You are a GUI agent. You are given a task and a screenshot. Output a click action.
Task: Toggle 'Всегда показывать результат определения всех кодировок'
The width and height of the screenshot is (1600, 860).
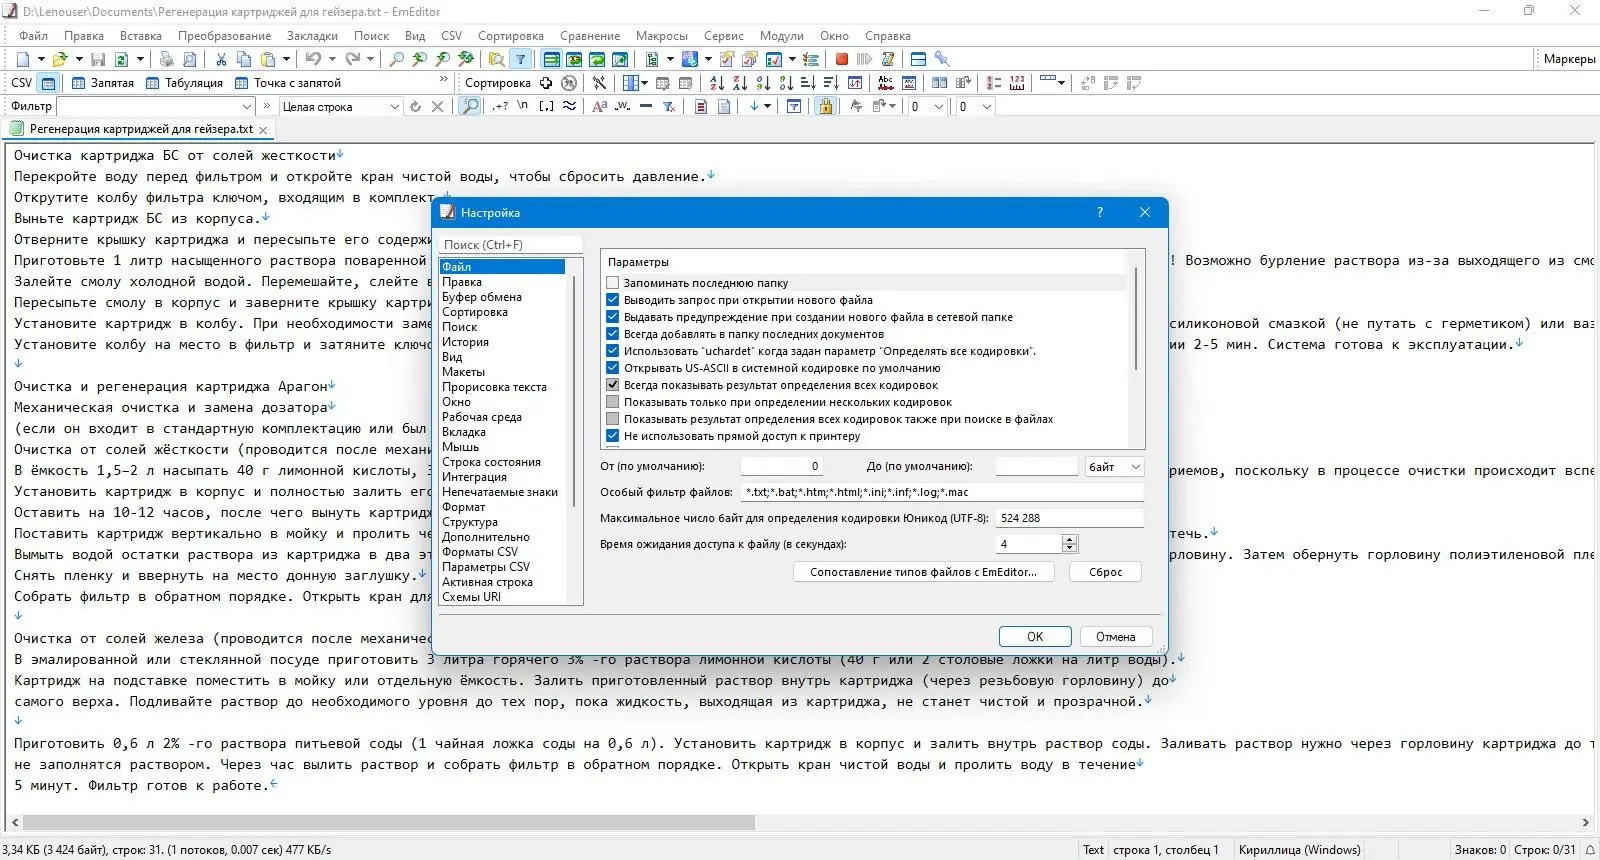tap(613, 385)
